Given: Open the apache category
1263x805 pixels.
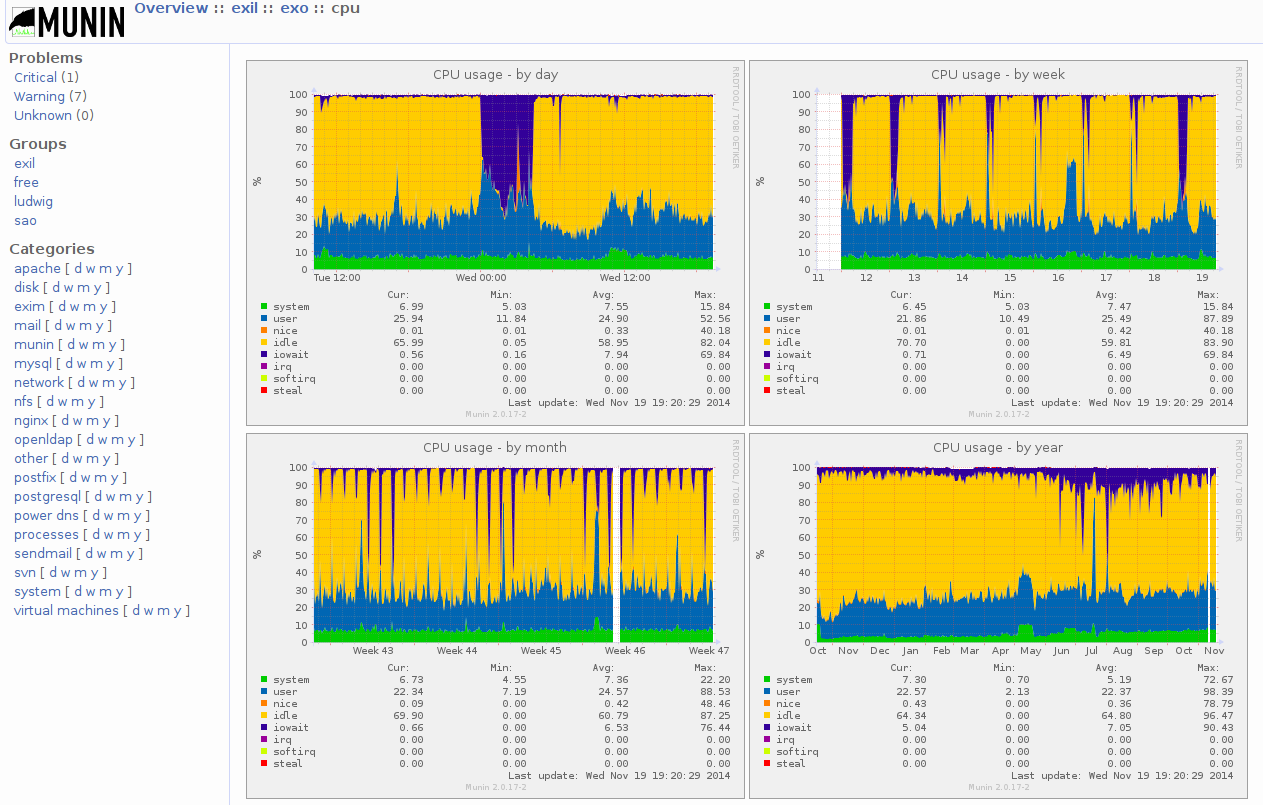Looking at the screenshot, I should pos(37,268).
